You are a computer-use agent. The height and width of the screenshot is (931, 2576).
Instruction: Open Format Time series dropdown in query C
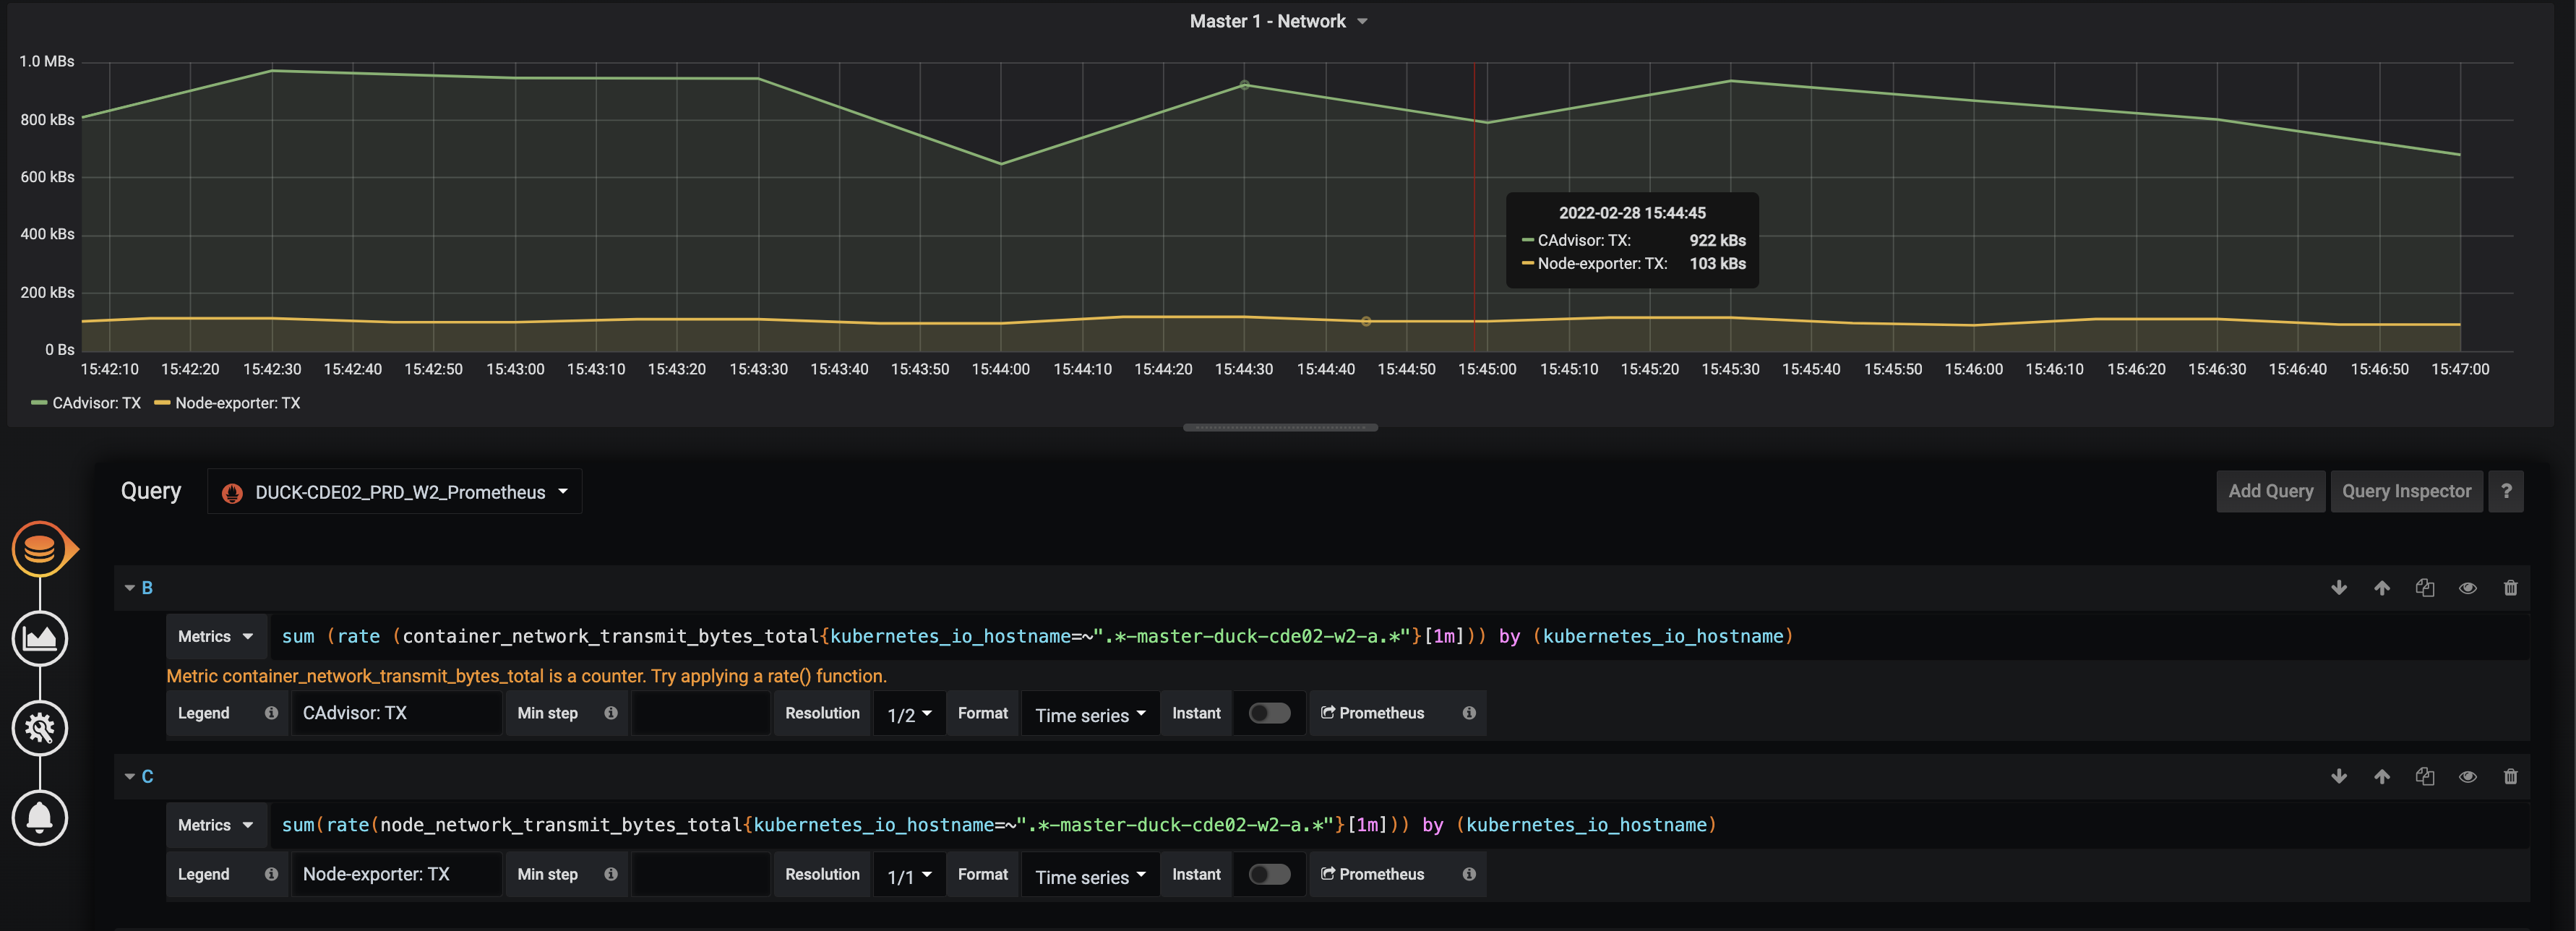(x=1090, y=875)
